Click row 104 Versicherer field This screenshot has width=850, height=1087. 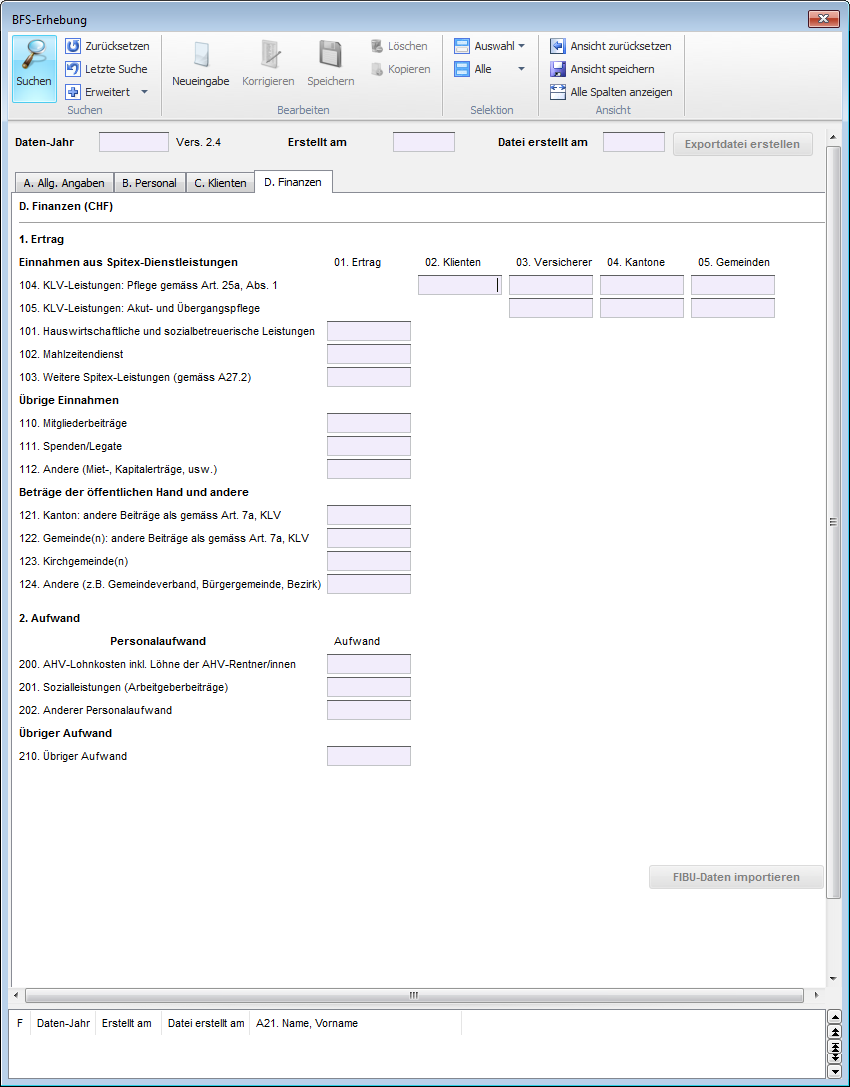point(550,285)
